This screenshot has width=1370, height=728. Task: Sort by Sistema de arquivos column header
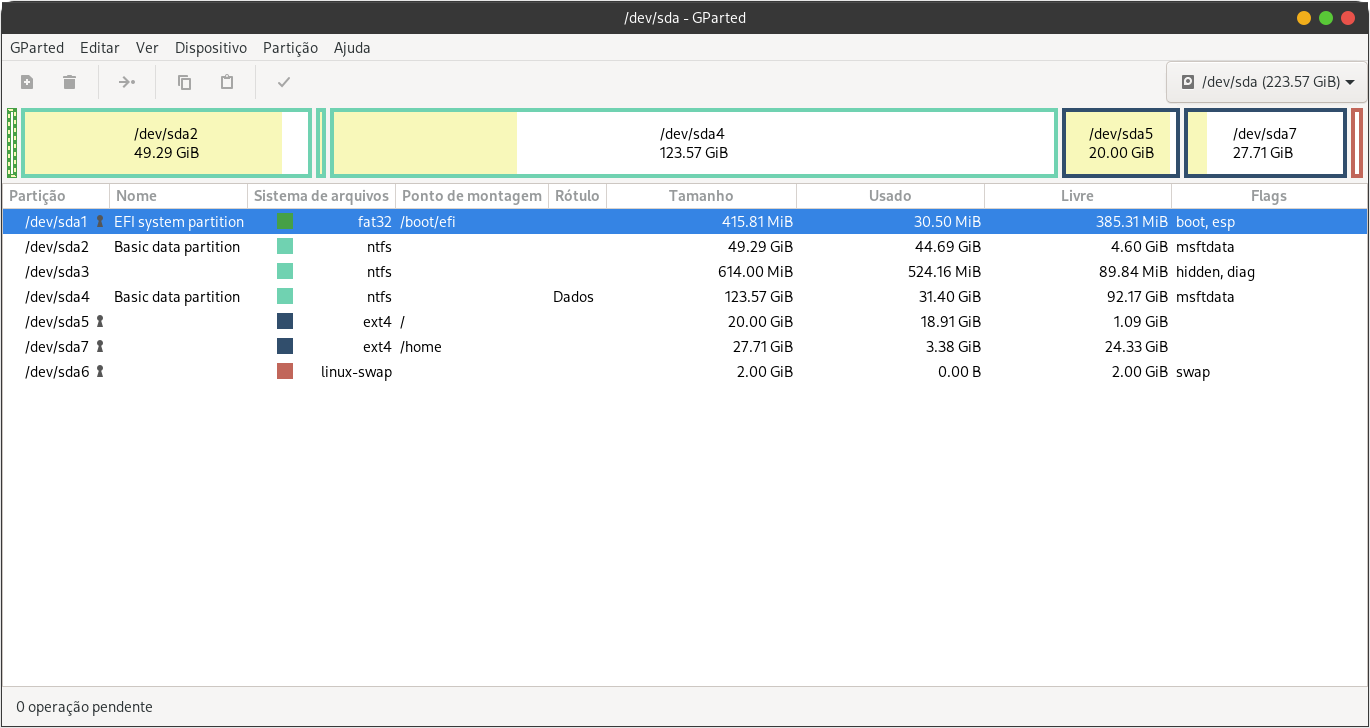coord(321,196)
